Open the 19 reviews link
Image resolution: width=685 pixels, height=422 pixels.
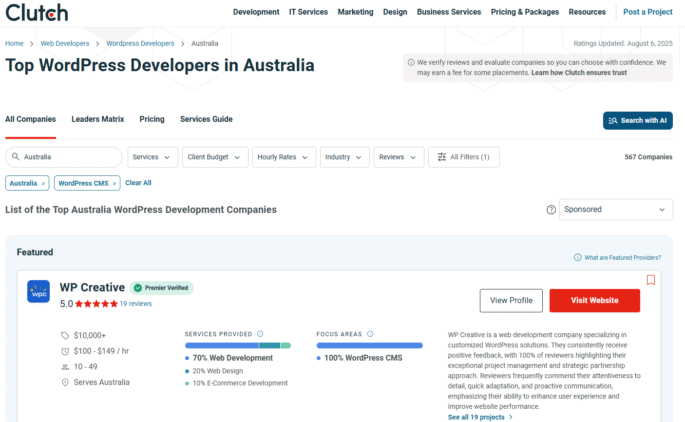coord(136,304)
